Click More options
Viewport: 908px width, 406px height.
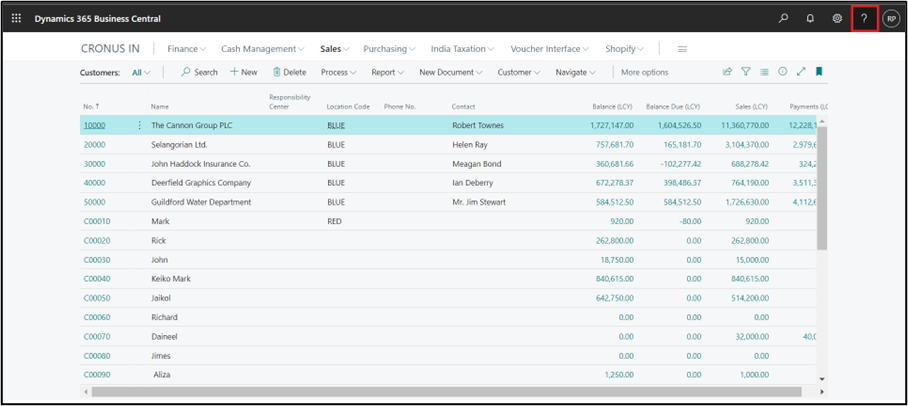click(x=645, y=72)
